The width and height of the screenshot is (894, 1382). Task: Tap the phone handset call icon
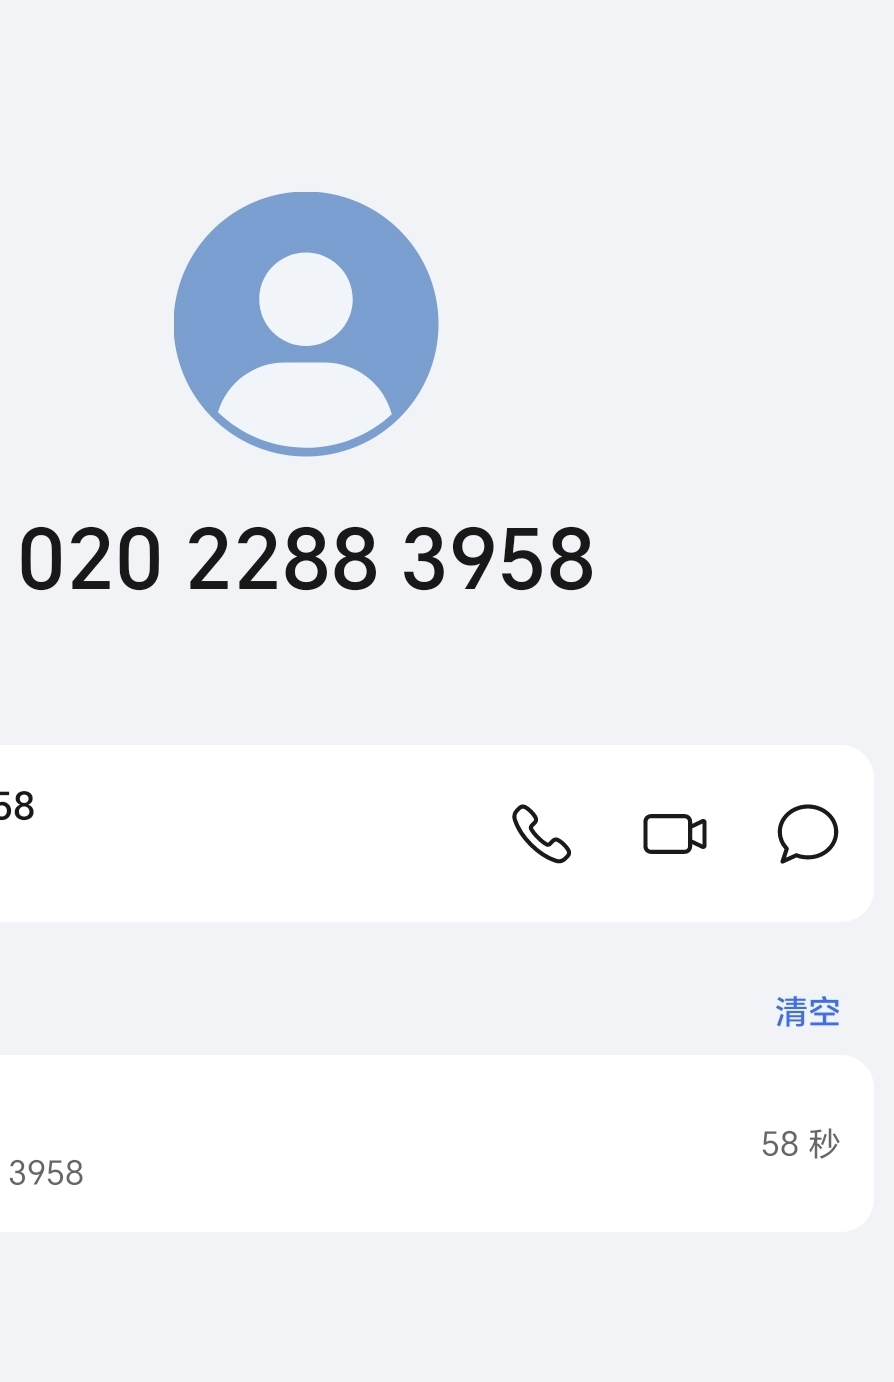point(541,834)
